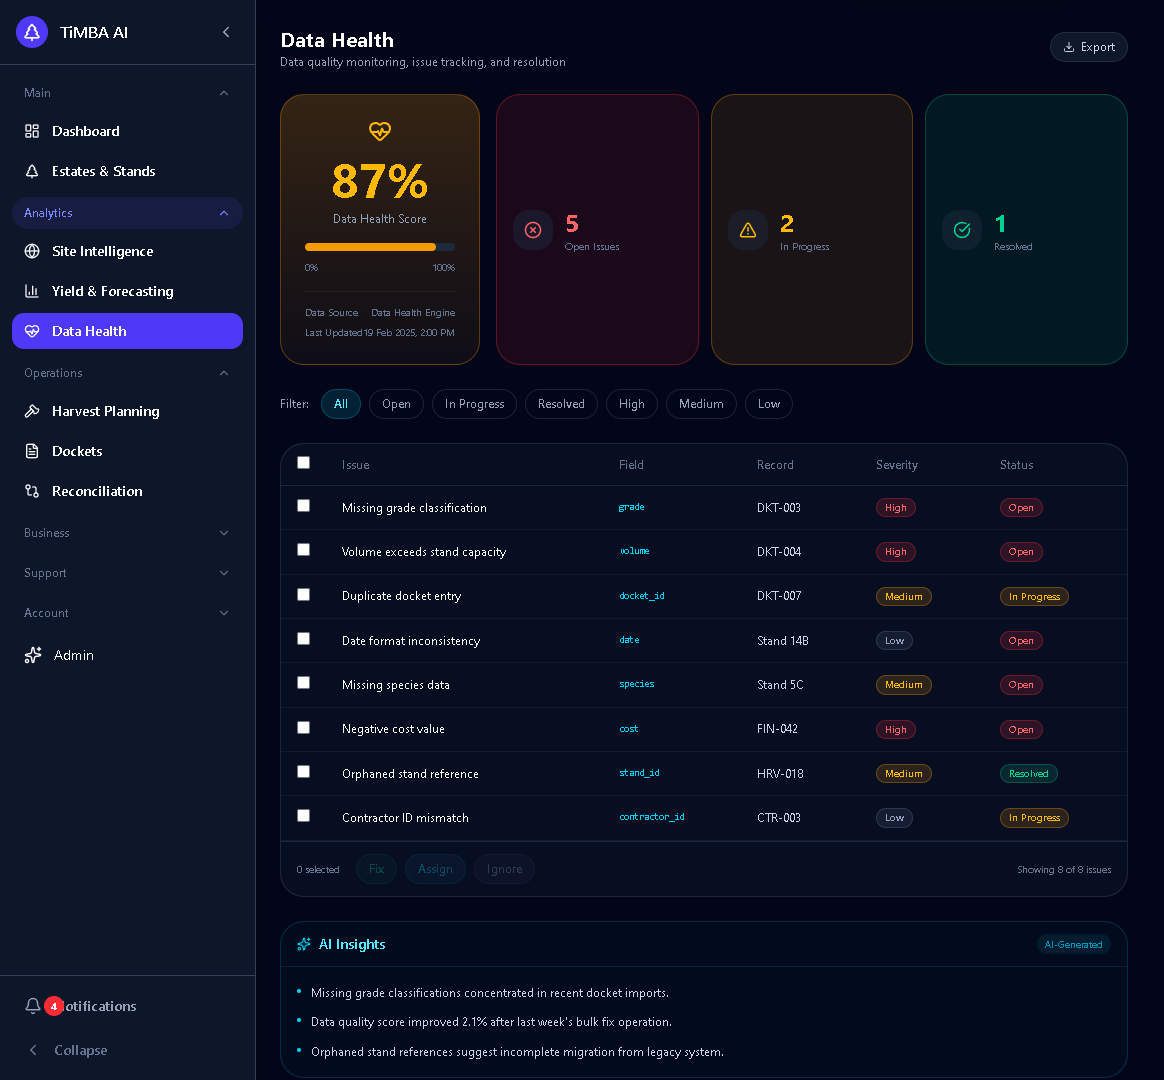Export the data health report
The width and height of the screenshot is (1164, 1080).
point(1088,47)
